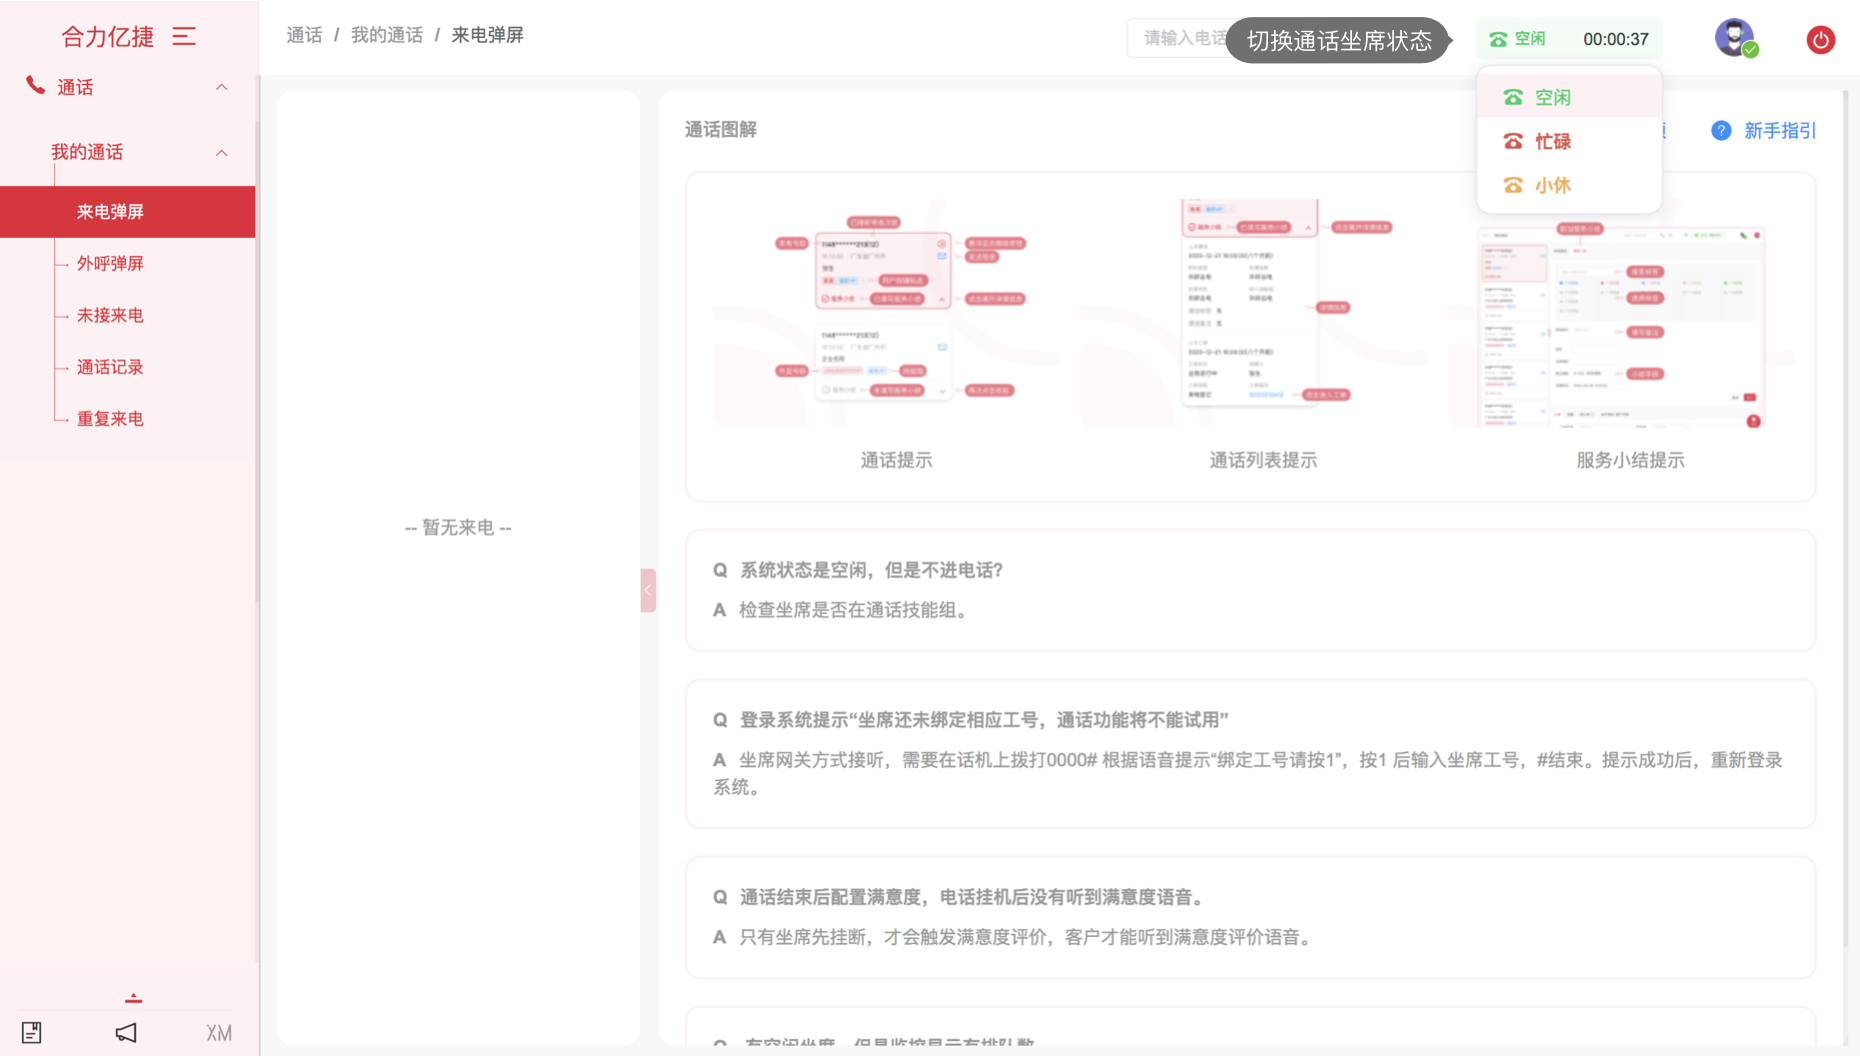The width and height of the screenshot is (1860, 1056).
Task: Click 我的通话 in breadcrumb
Action: click(x=386, y=36)
